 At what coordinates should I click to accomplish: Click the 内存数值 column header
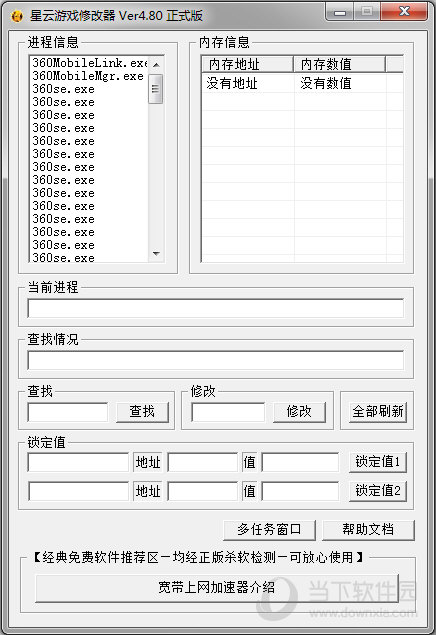tap(339, 64)
